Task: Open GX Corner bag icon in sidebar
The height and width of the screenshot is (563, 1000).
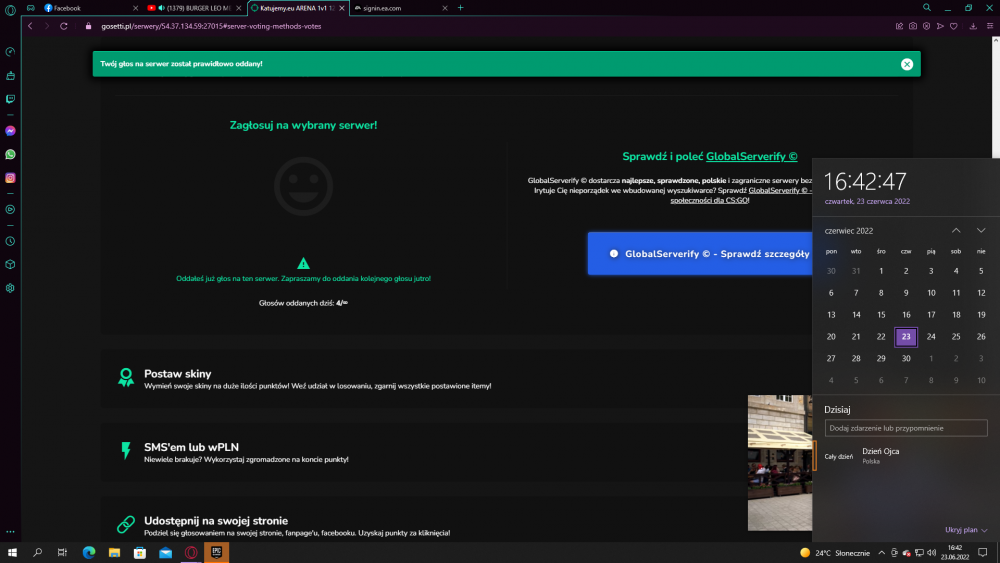Action: [10, 76]
